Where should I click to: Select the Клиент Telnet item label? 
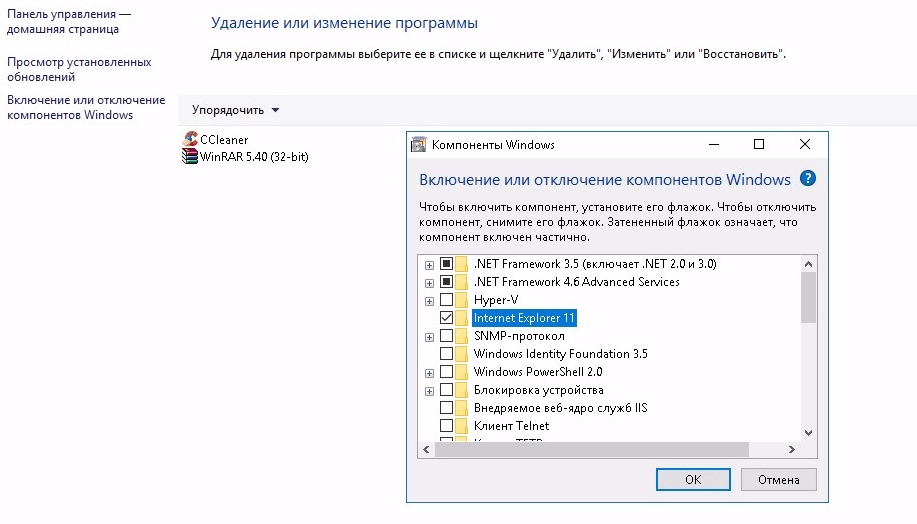coord(512,426)
